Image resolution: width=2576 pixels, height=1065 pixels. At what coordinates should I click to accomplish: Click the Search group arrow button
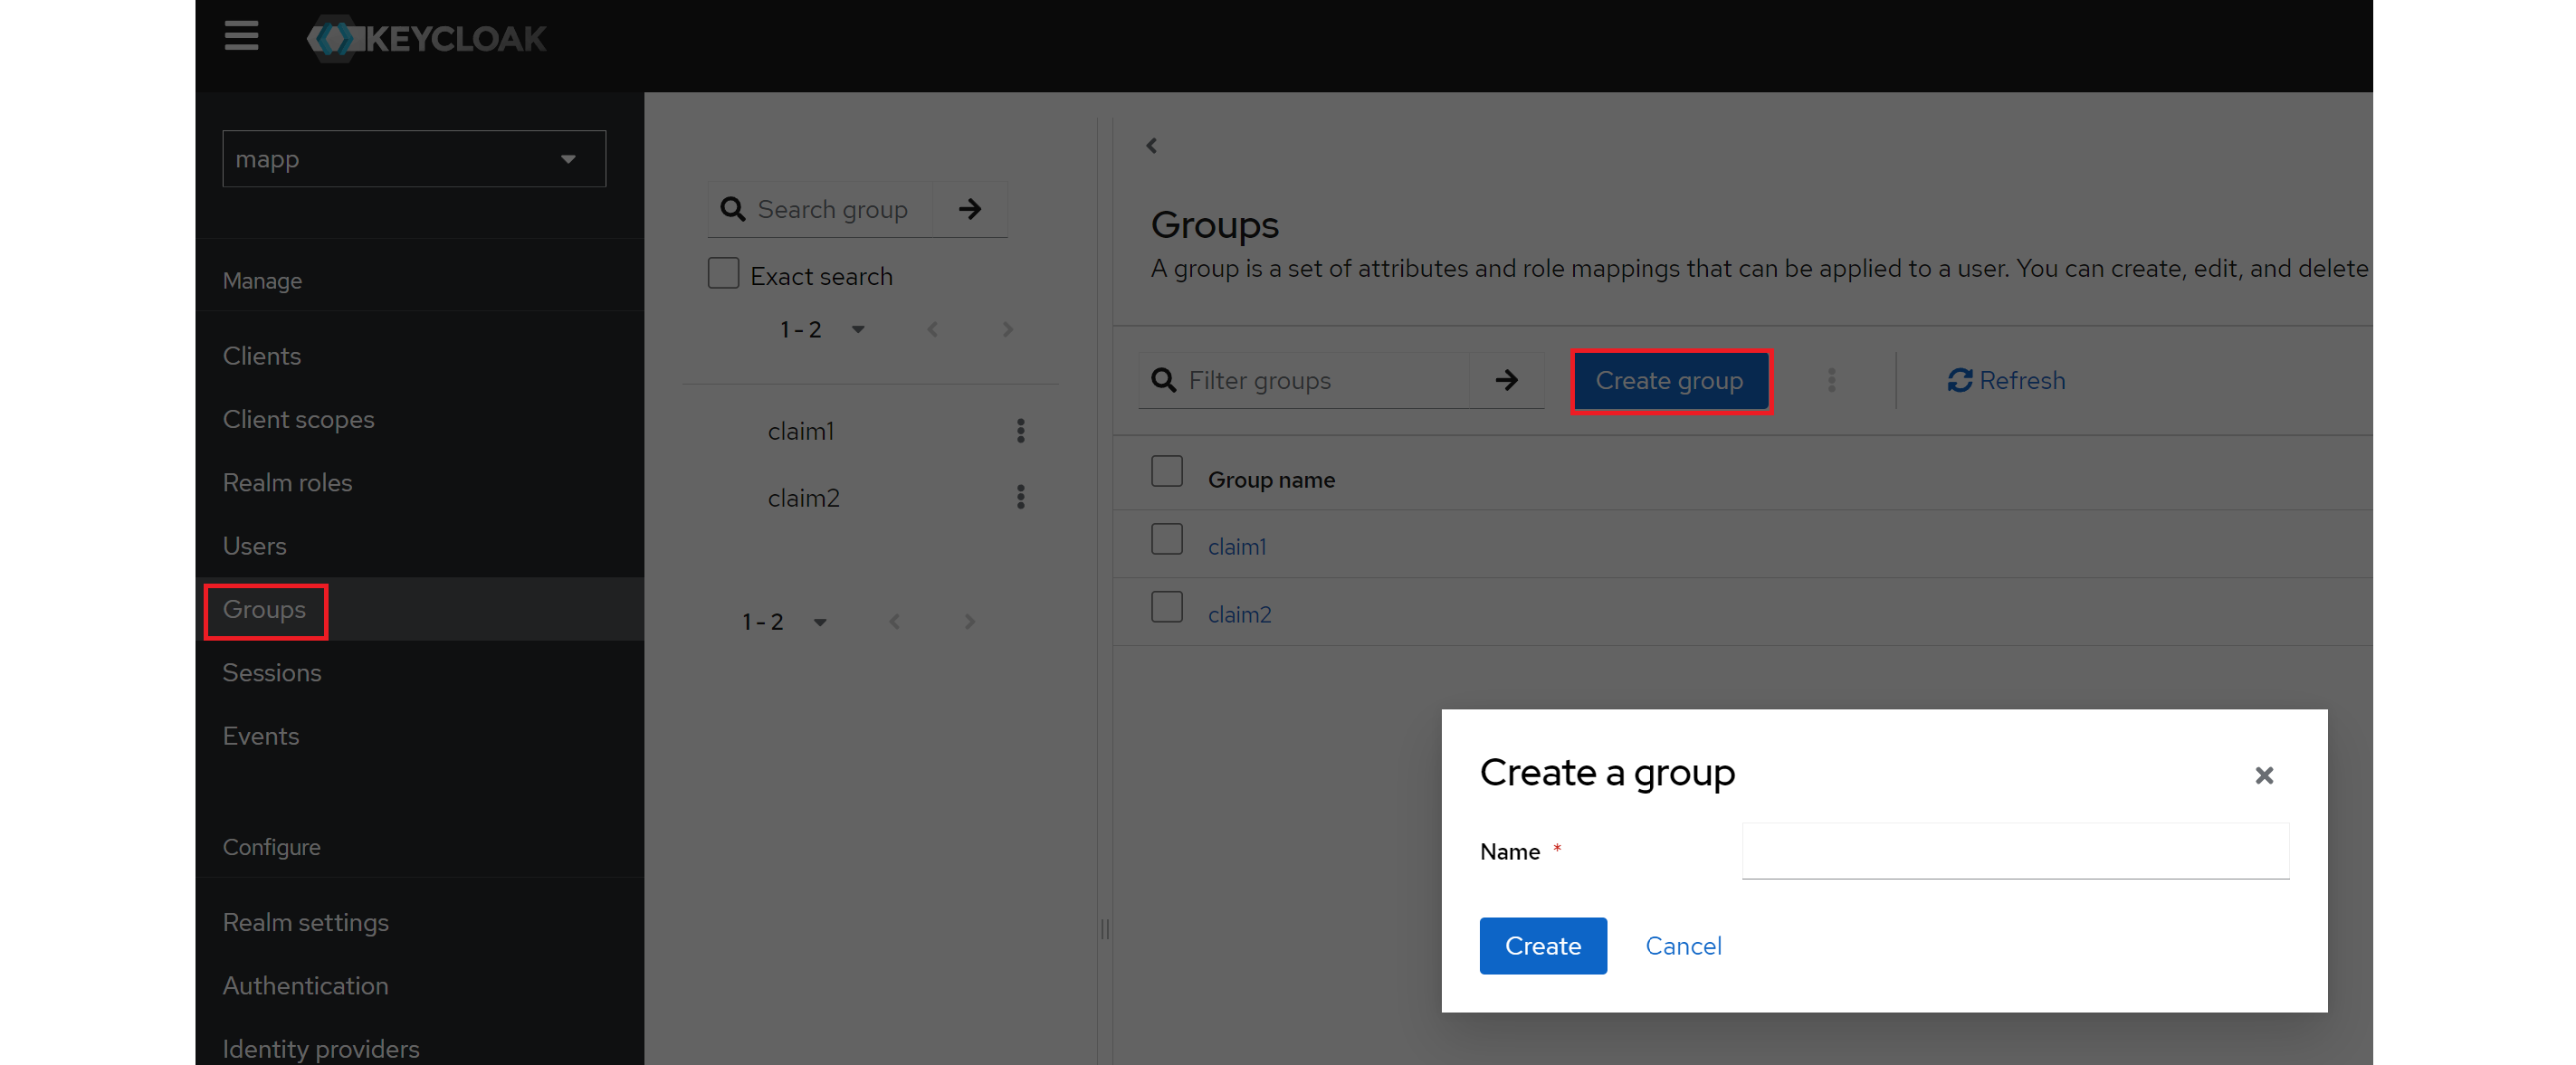[x=969, y=209]
